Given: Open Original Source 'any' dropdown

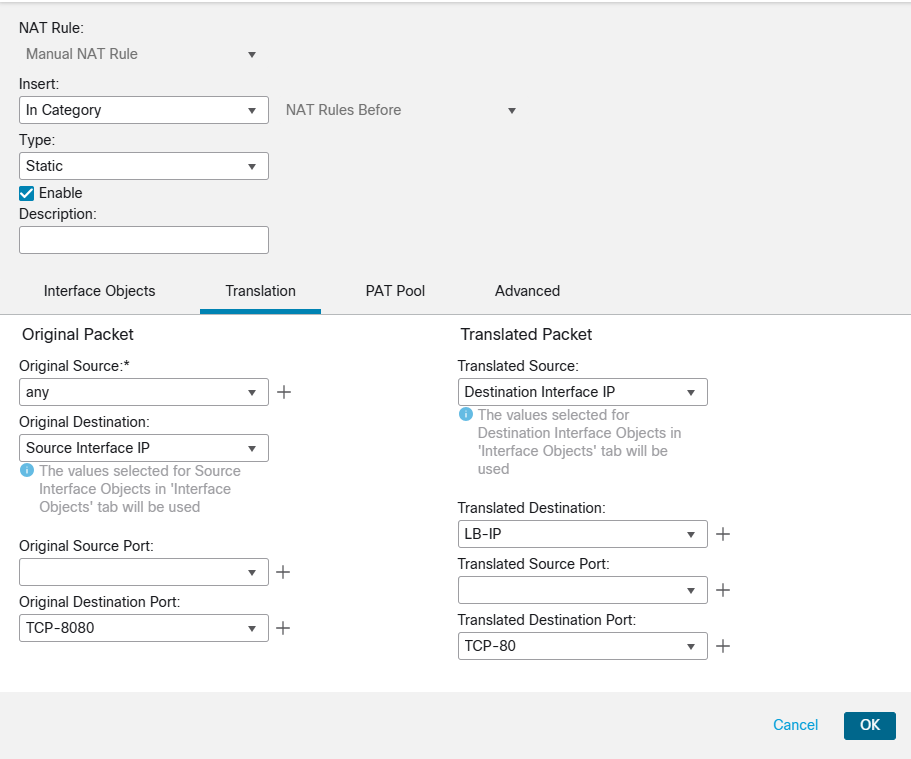Looking at the screenshot, I should click(x=144, y=392).
